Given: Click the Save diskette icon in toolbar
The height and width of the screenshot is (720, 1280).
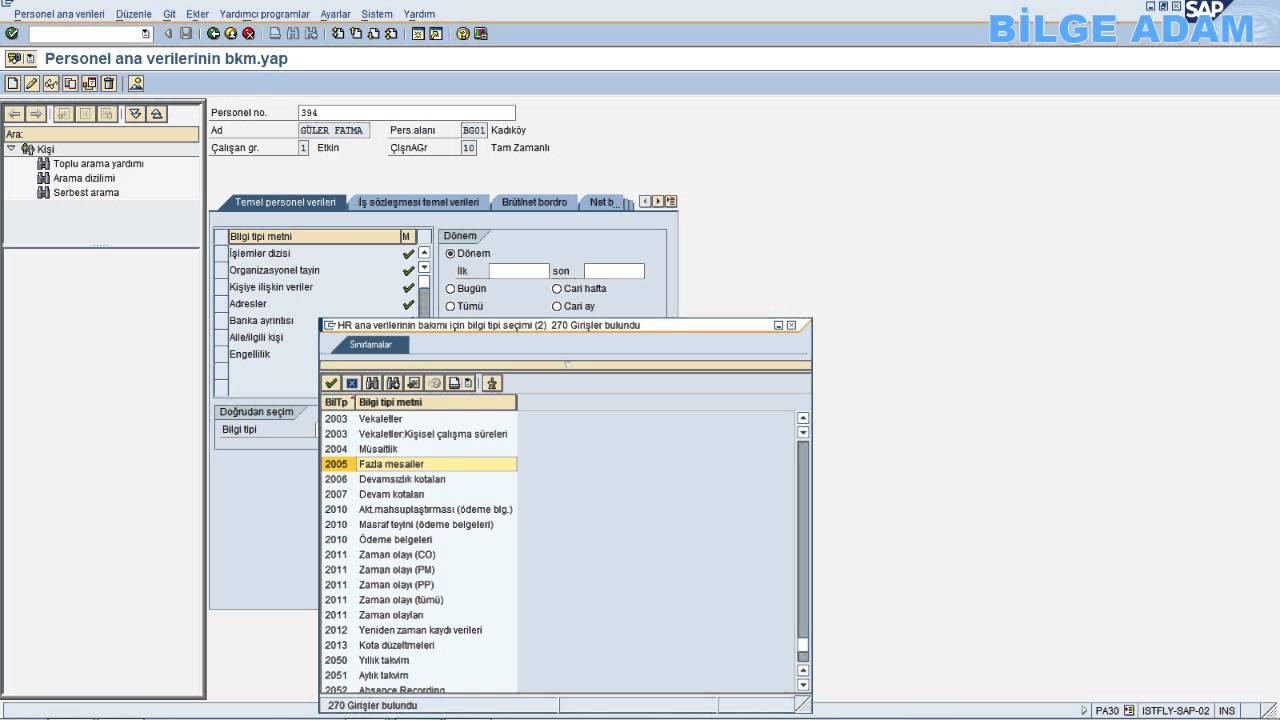Looking at the screenshot, I should pos(186,33).
